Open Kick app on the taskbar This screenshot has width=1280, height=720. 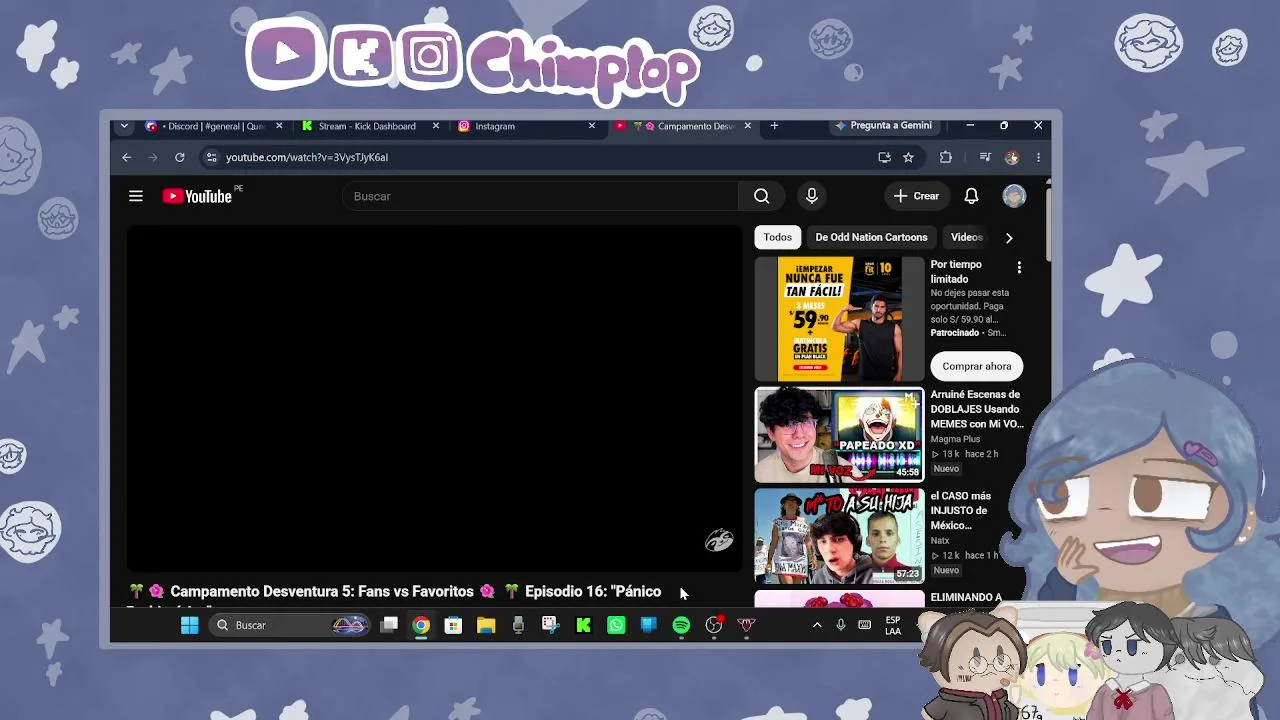point(583,625)
